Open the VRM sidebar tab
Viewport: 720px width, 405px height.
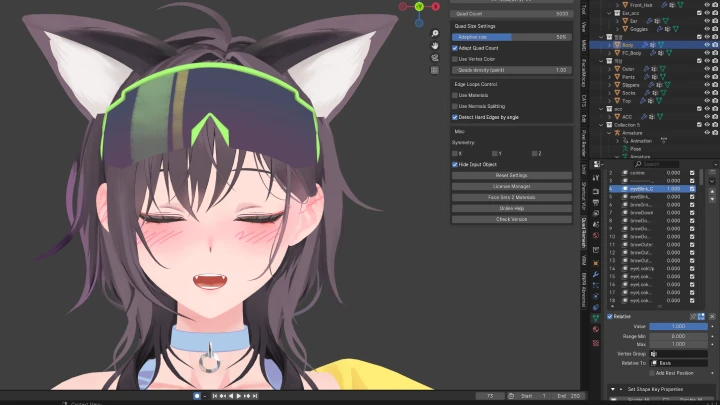pos(584,261)
